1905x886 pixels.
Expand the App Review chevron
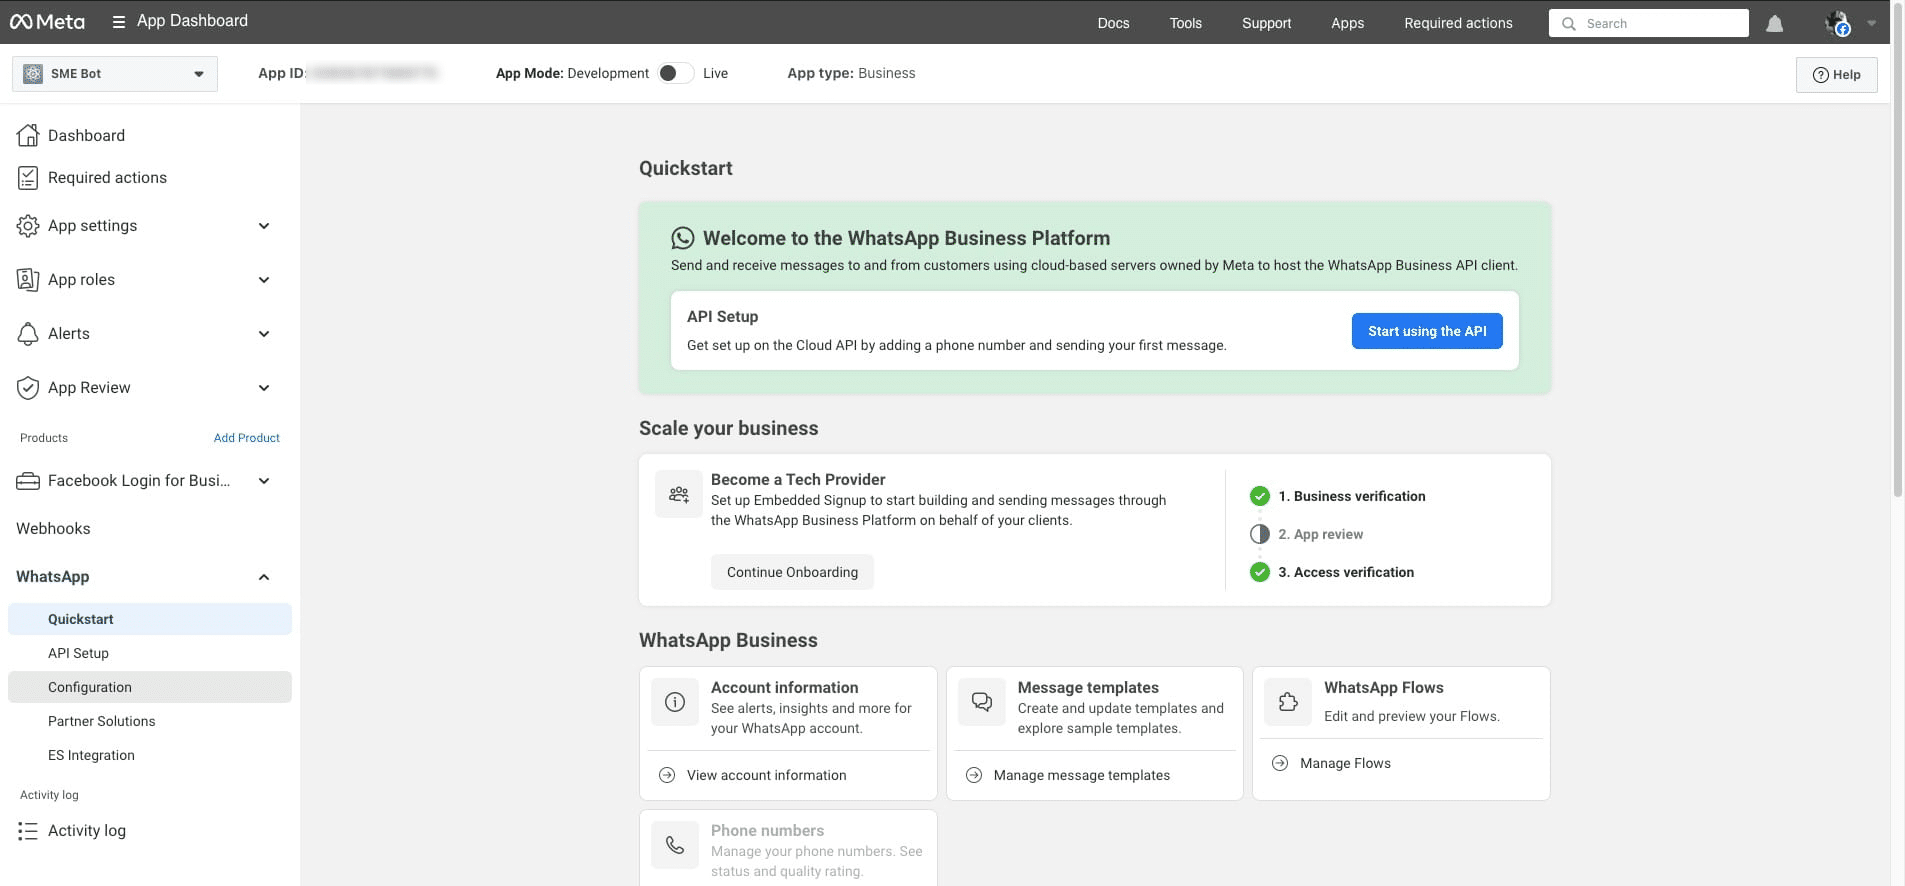coord(264,388)
